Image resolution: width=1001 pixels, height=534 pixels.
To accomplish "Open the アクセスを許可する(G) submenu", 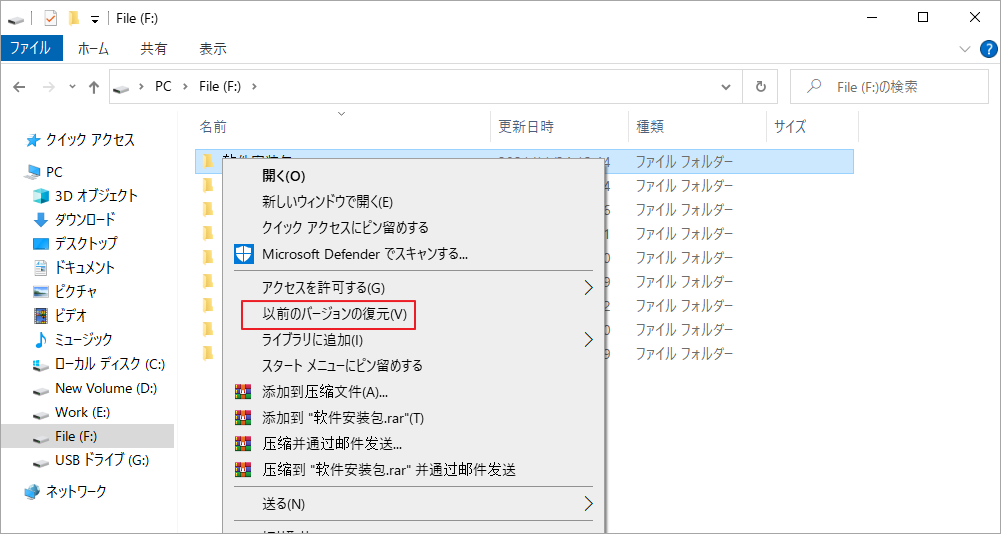I will click(414, 287).
